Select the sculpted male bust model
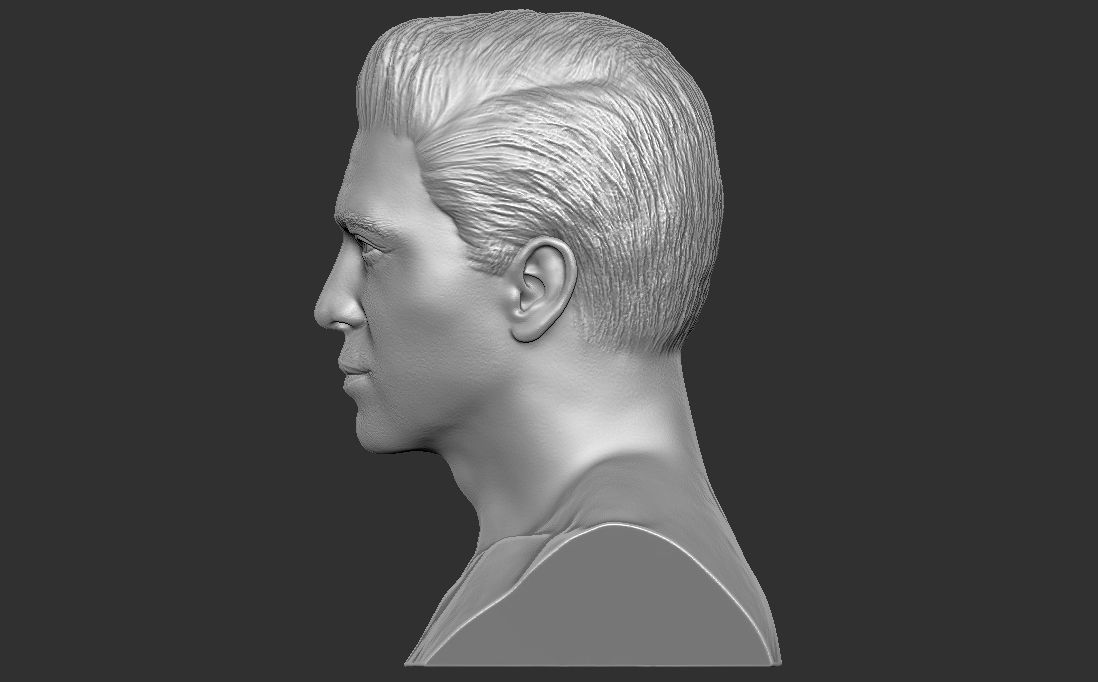 546,337
